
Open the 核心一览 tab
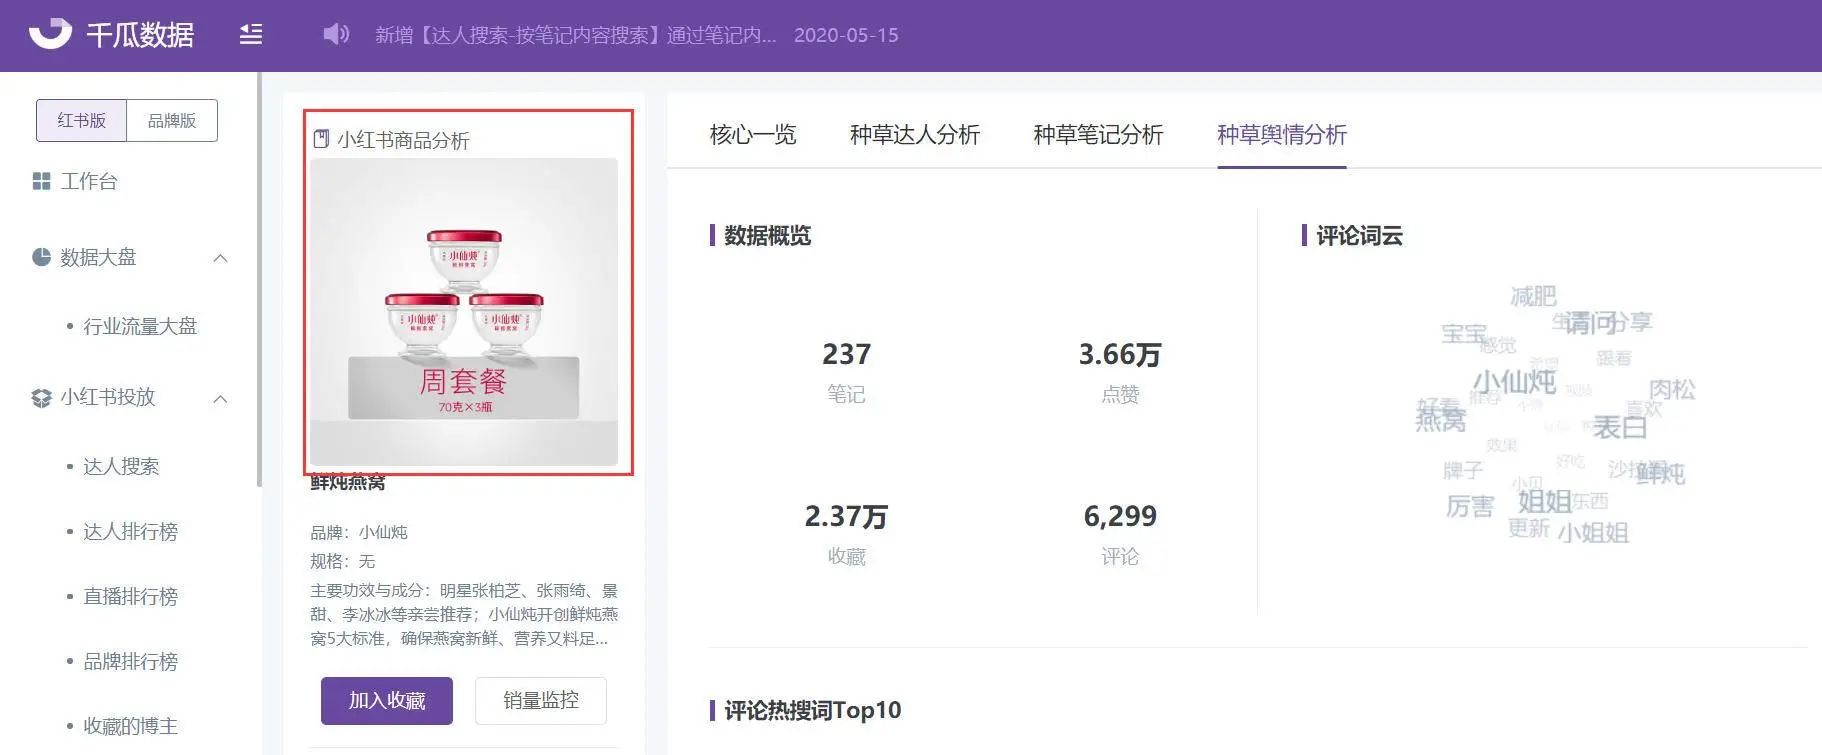[x=753, y=134]
